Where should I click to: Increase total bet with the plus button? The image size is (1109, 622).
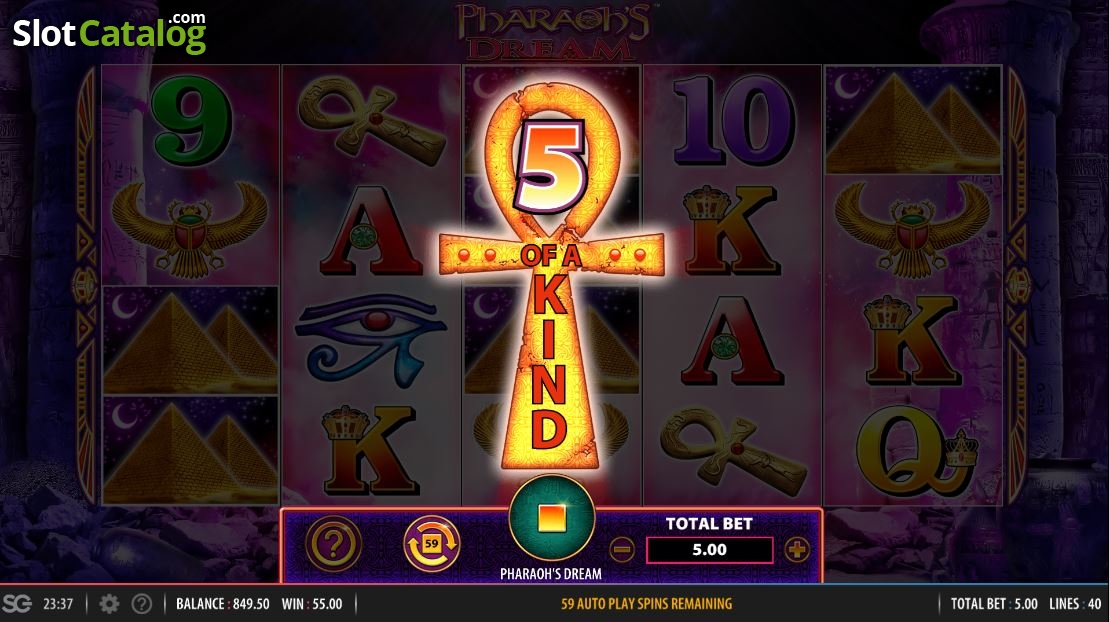coord(796,550)
